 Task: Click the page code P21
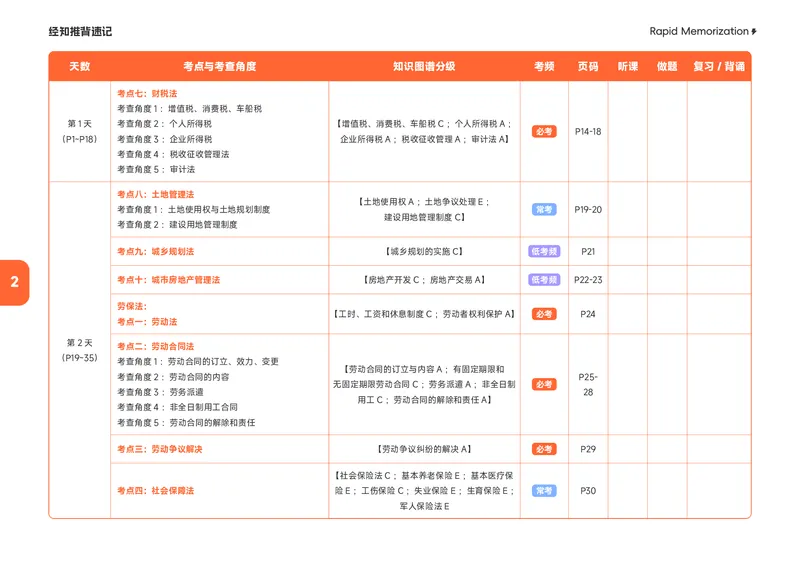point(588,251)
